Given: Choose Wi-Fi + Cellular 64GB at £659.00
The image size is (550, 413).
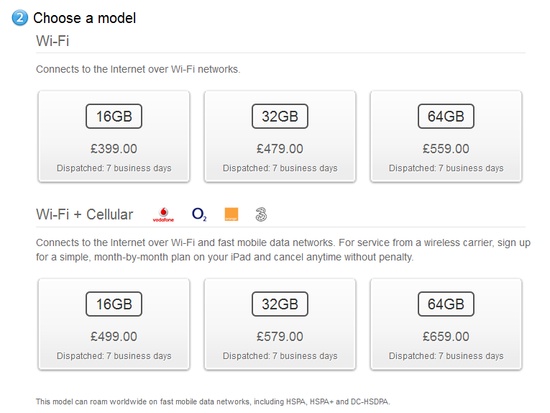Looking at the screenshot, I should click(x=446, y=324).
